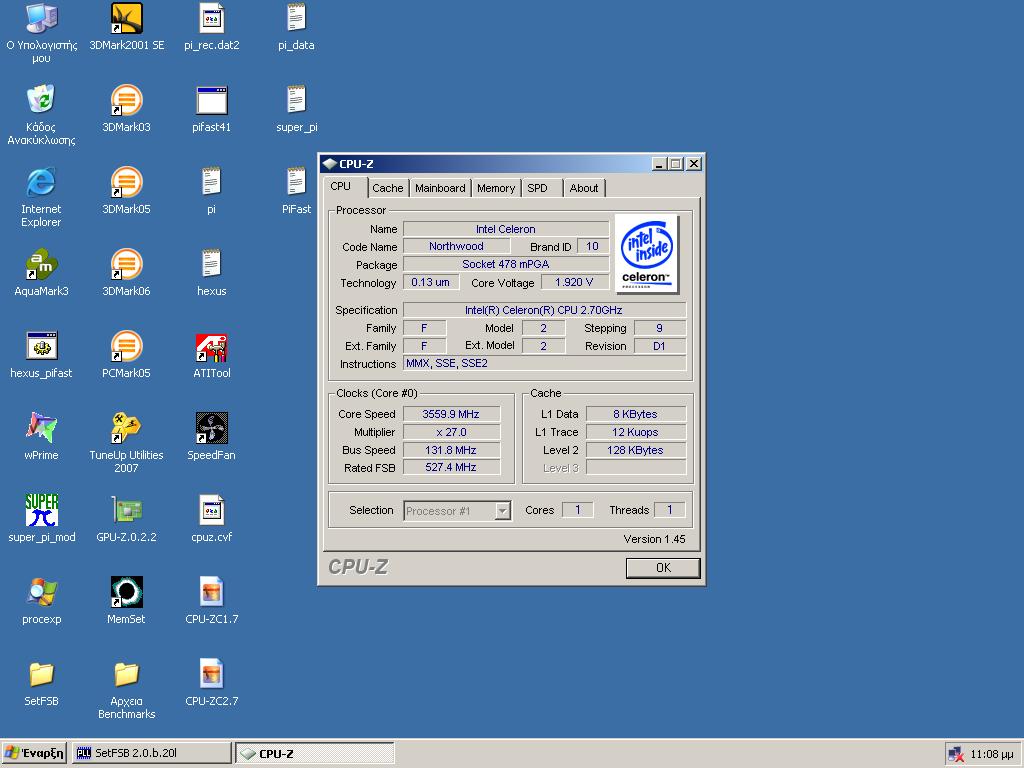Switch to the SPD tab
This screenshot has height=768, width=1024.
(541, 188)
